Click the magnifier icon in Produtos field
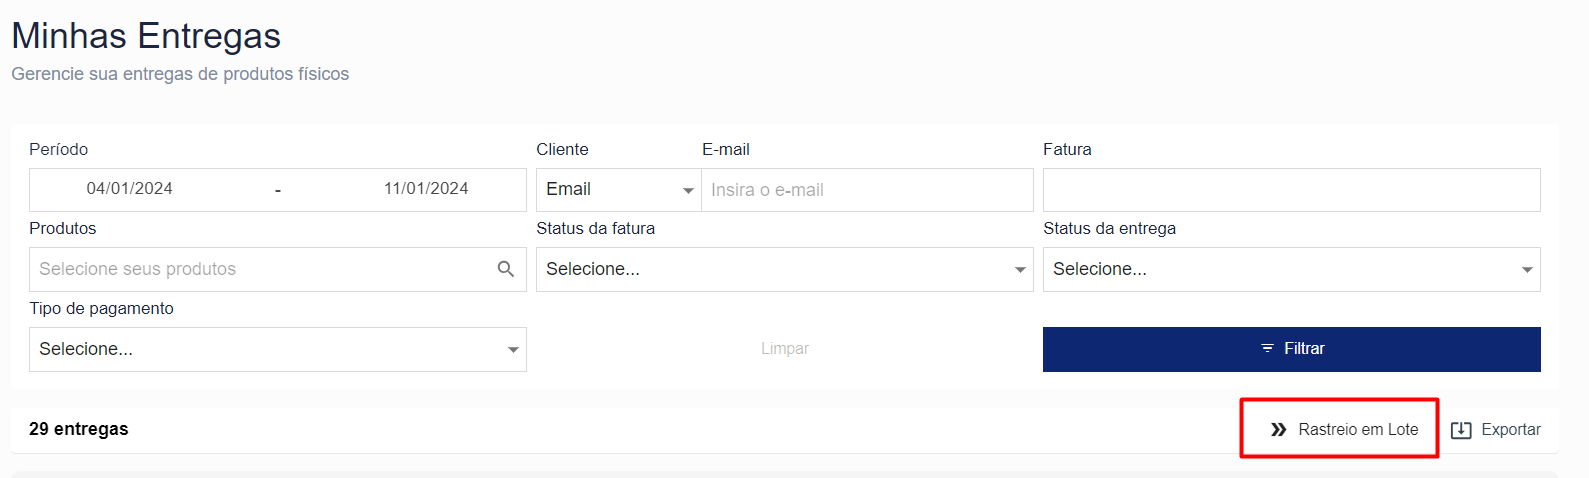1589x478 pixels. tap(506, 269)
